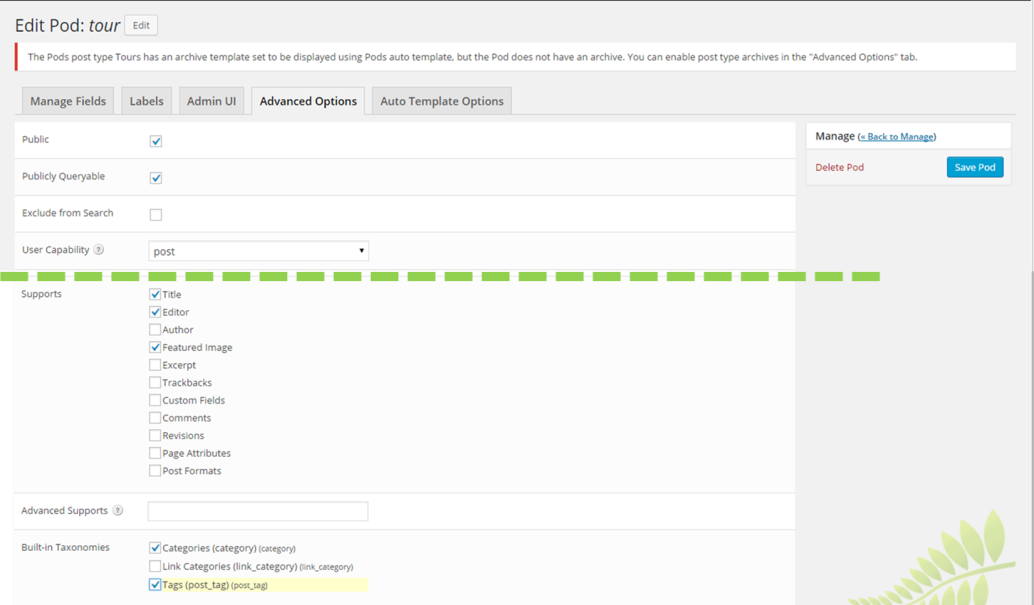Enable Exclude from Search checkbox
This screenshot has width=1034, height=605.
(156, 214)
